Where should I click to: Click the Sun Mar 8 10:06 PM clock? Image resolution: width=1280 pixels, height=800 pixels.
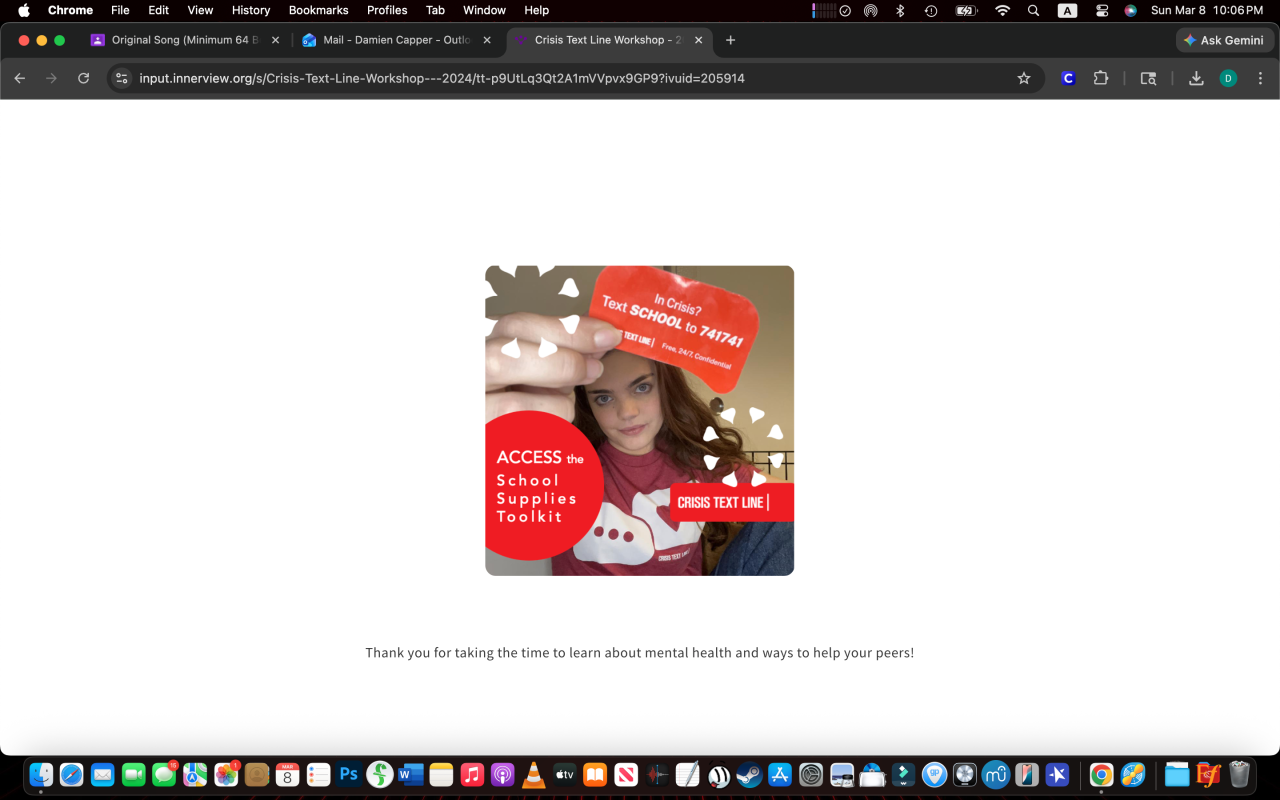pos(1207,10)
